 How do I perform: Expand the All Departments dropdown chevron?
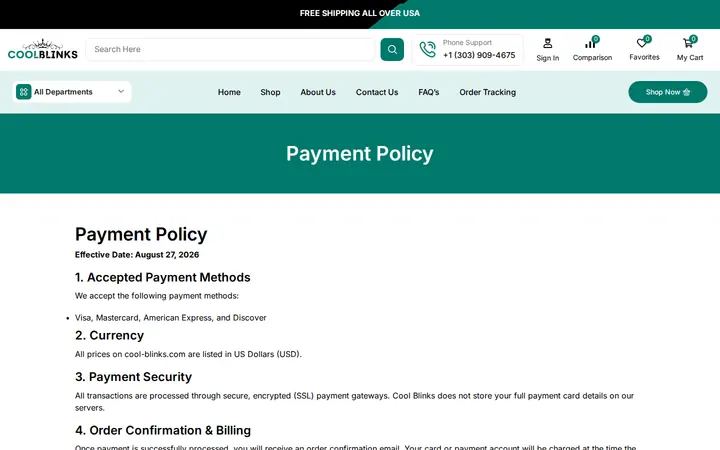click(x=121, y=91)
